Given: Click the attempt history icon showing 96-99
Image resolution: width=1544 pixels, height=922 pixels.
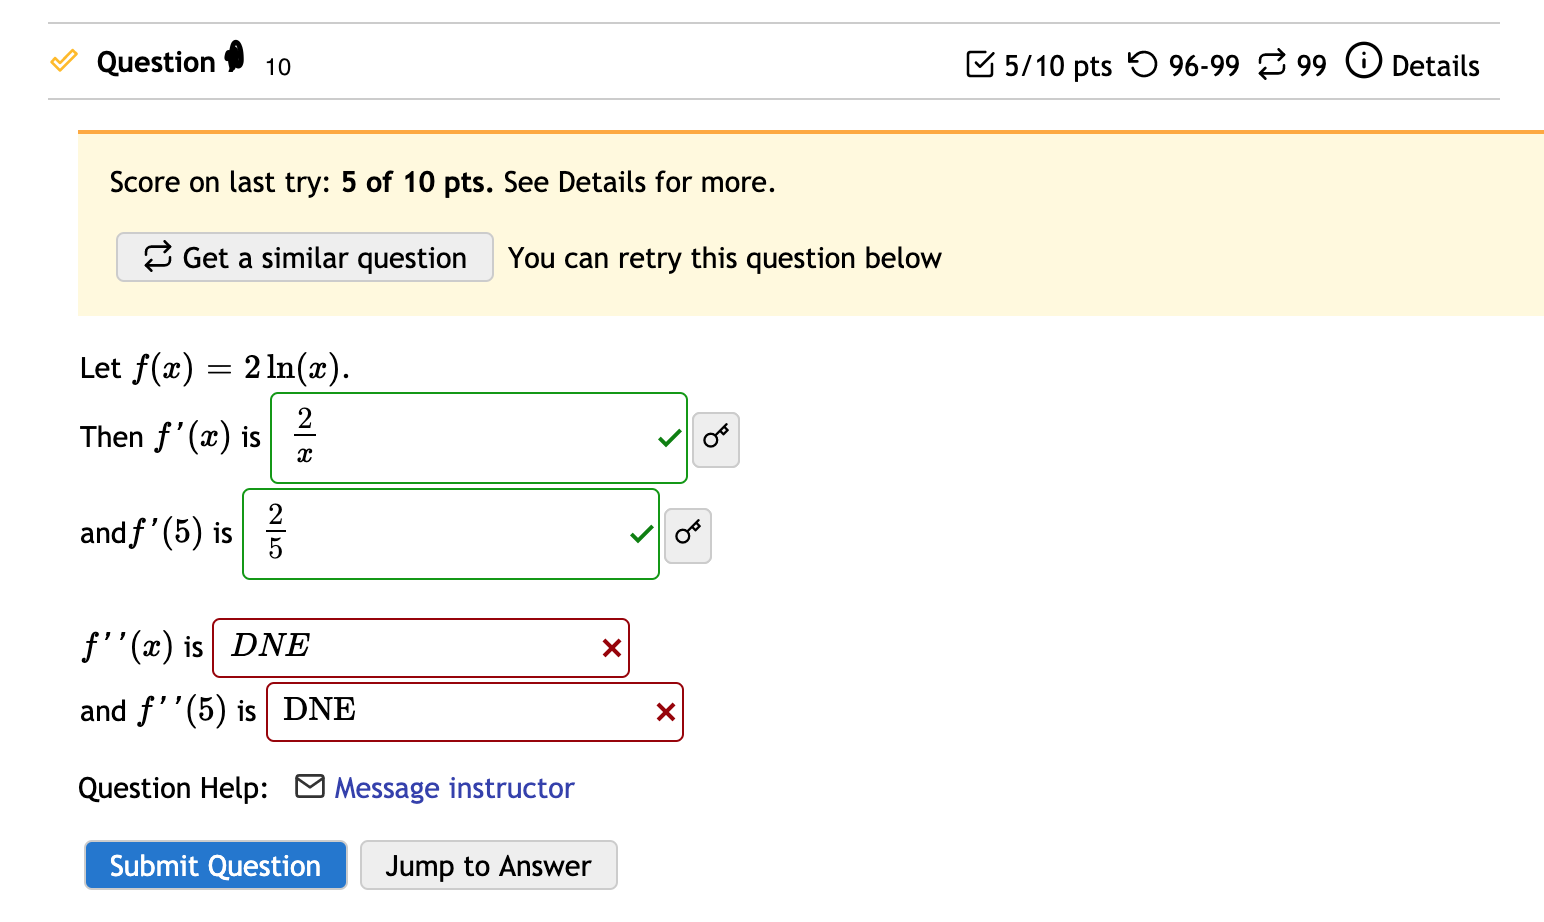Looking at the screenshot, I should coord(1145,65).
